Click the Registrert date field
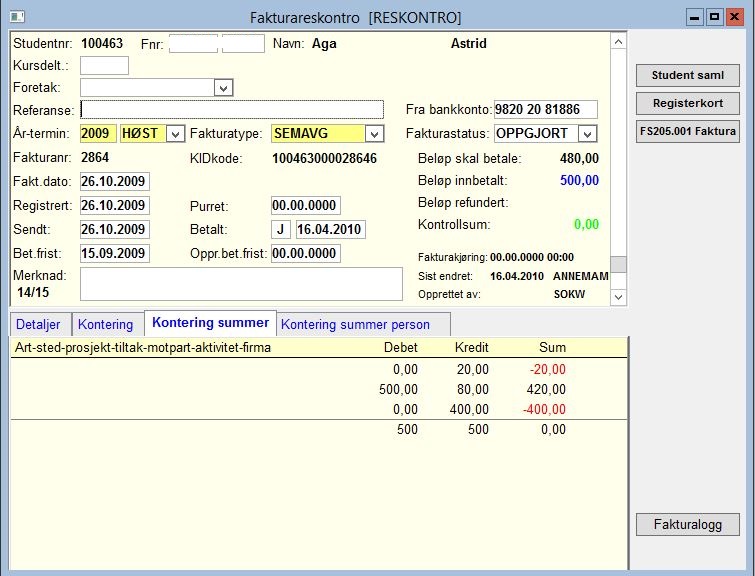The height and width of the screenshot is (576, 755). (115, 206)
